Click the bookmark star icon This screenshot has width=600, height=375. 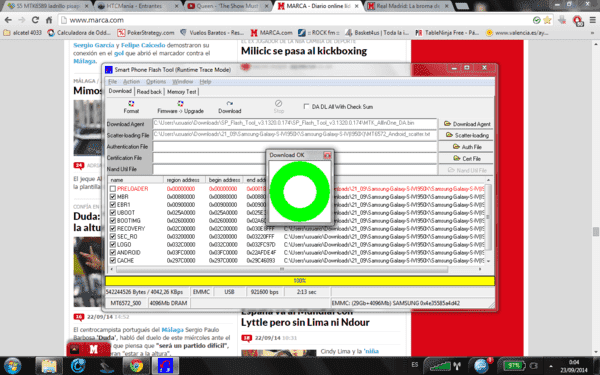548,20
